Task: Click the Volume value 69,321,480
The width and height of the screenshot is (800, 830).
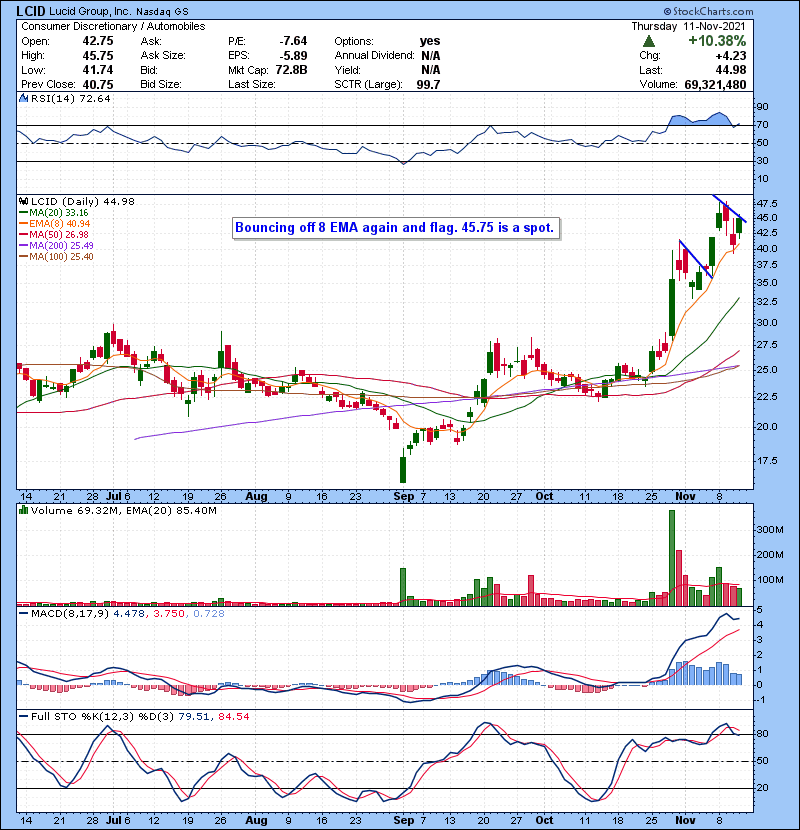Action: click(x=715, y=84)
